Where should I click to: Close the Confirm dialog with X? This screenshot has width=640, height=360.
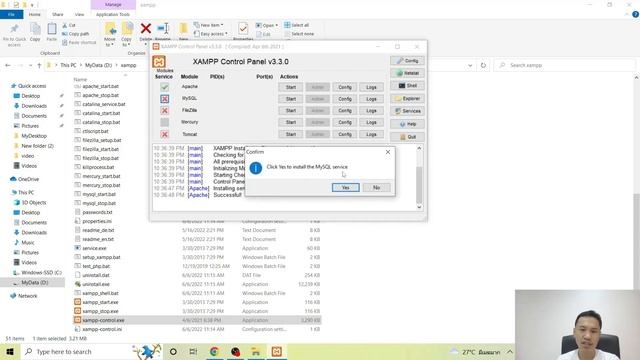point(388,152)
